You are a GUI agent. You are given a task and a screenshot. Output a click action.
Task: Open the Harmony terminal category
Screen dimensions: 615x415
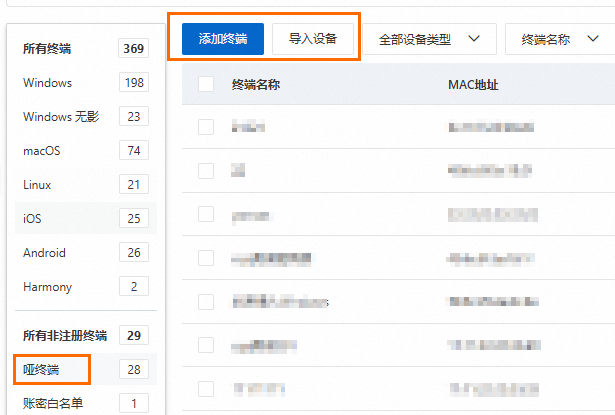point(47,287)
